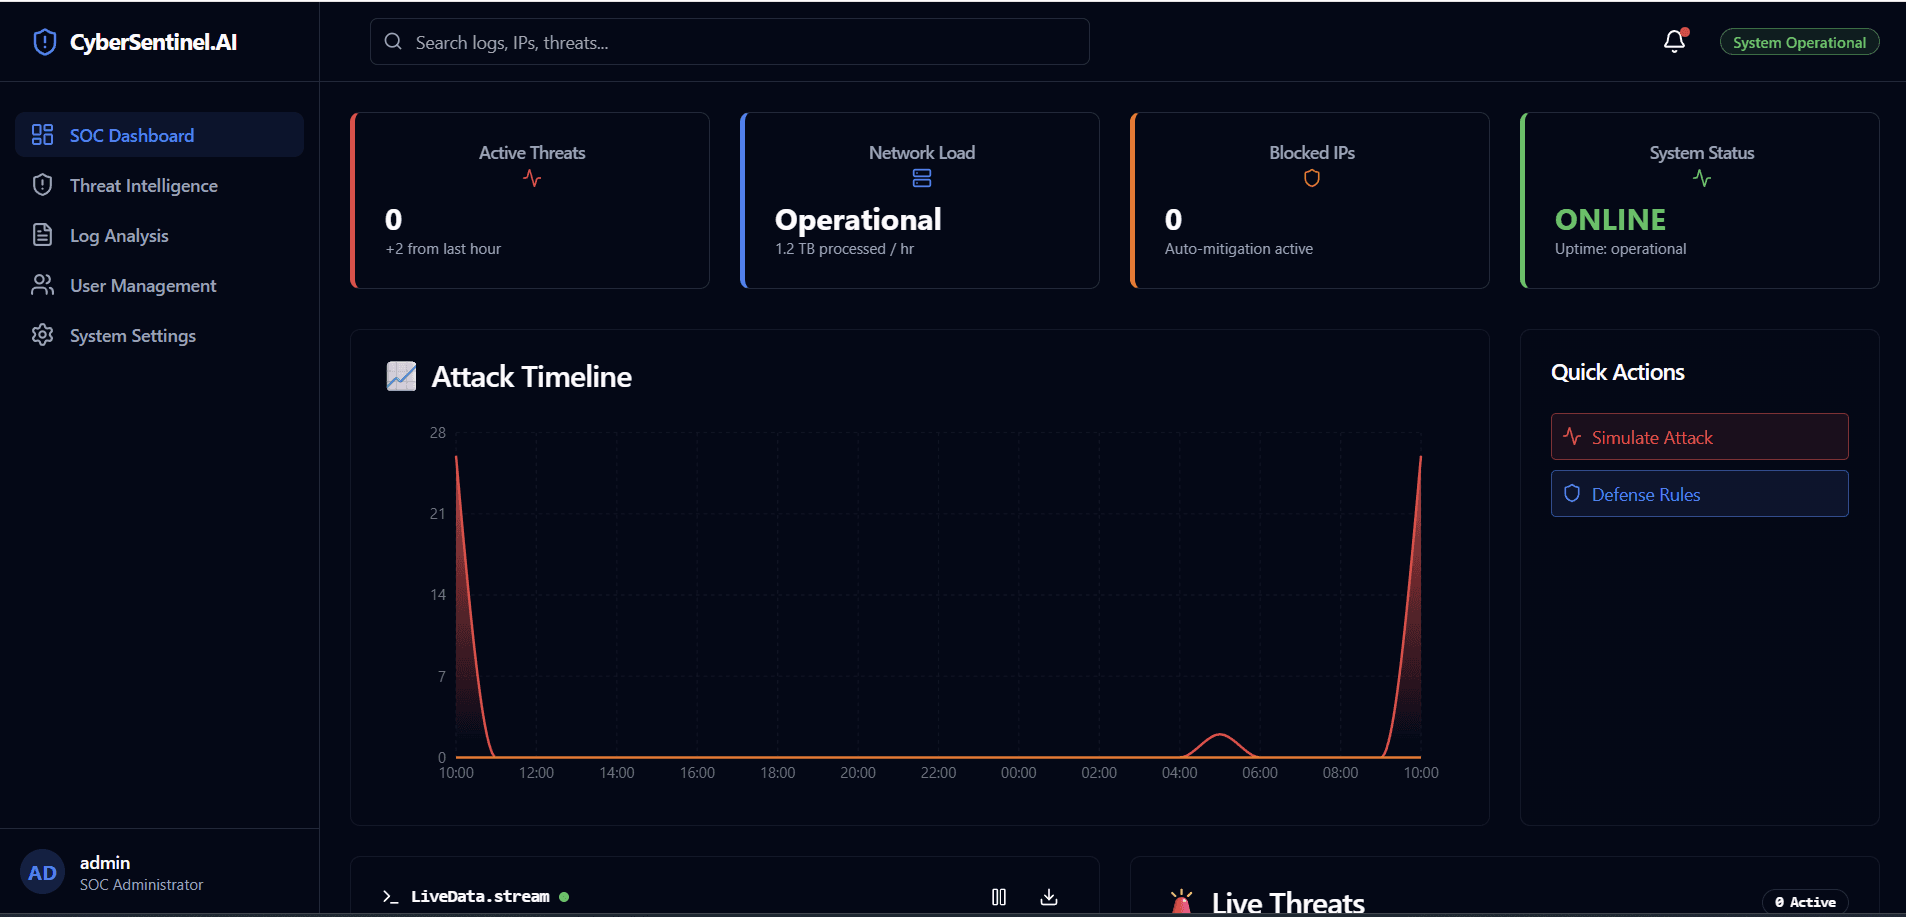Image resolution: width=1906 pixels, height=917 pixels.
Task: Download the LiveData.stream log
Action: click(1048, 896)
